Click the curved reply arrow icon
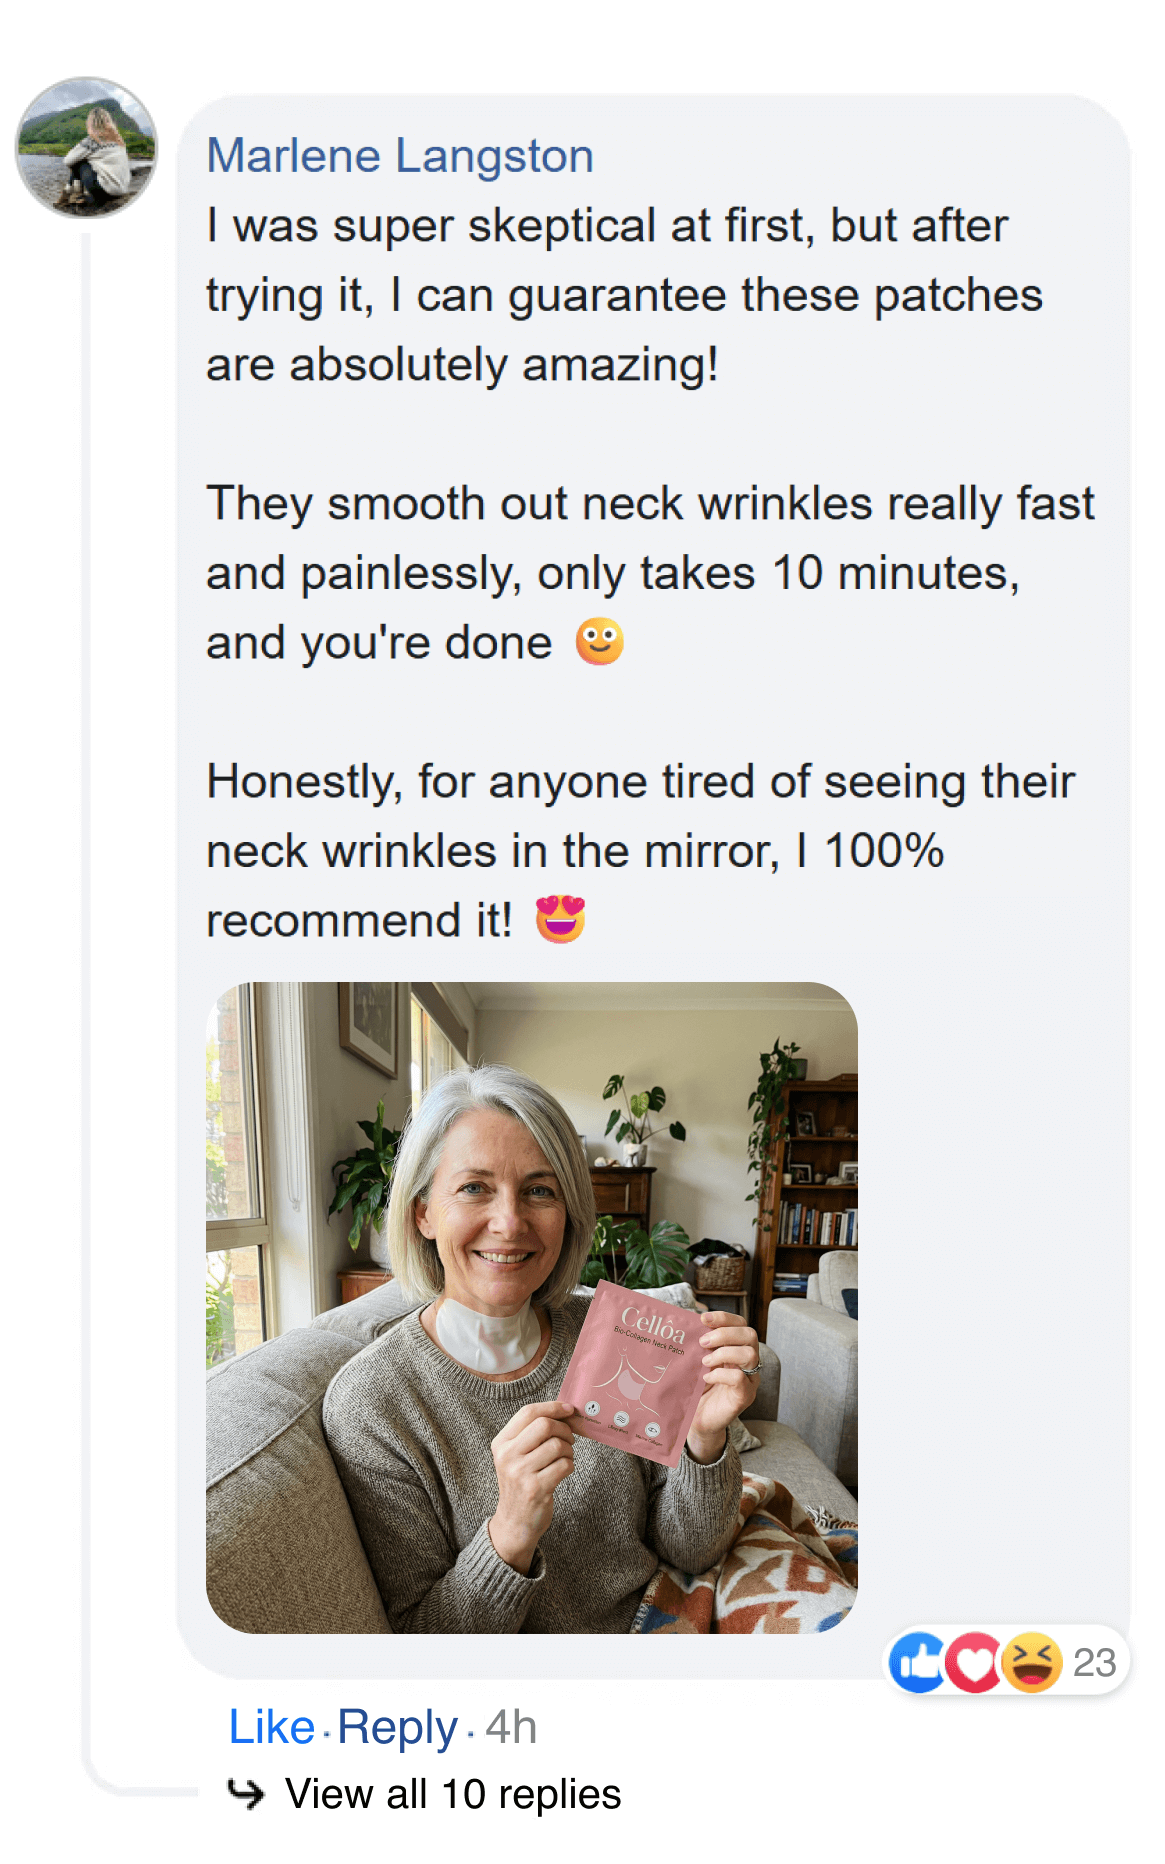The image size is (1165, 1864). (x=246, y=1793)
